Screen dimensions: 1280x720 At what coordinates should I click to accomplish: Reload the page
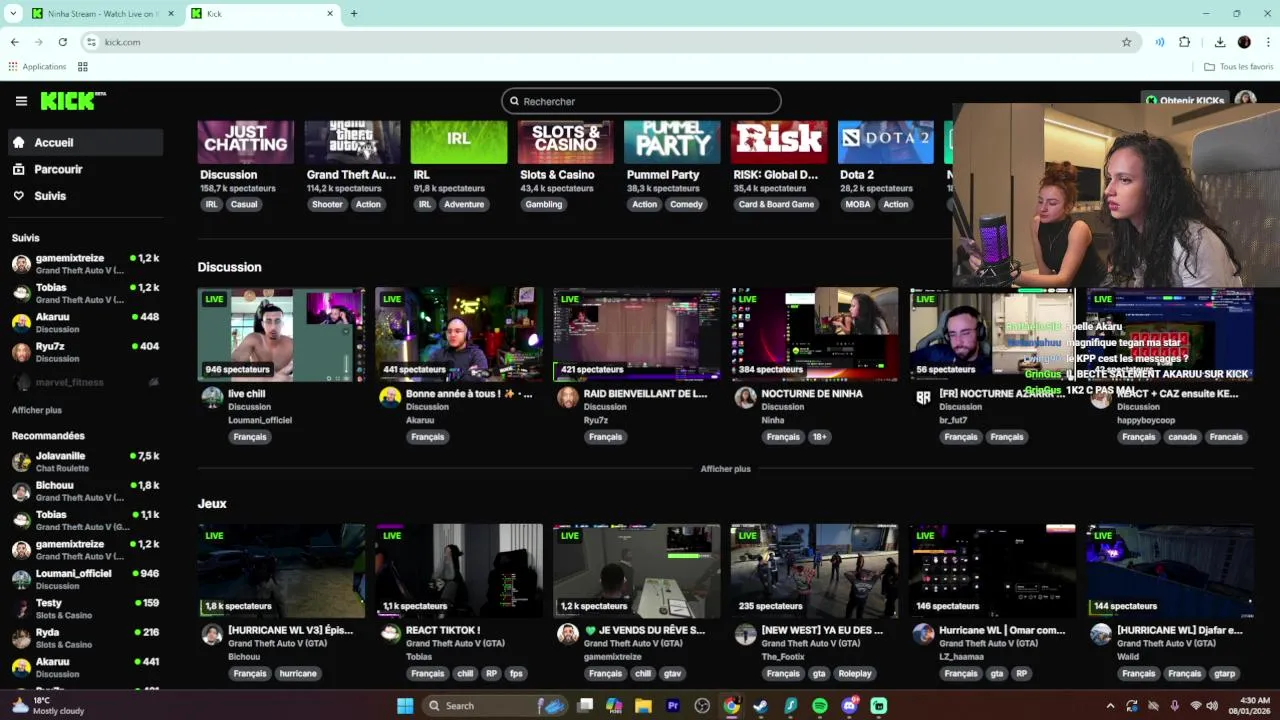pyautogui.click(x=62, y=42)
